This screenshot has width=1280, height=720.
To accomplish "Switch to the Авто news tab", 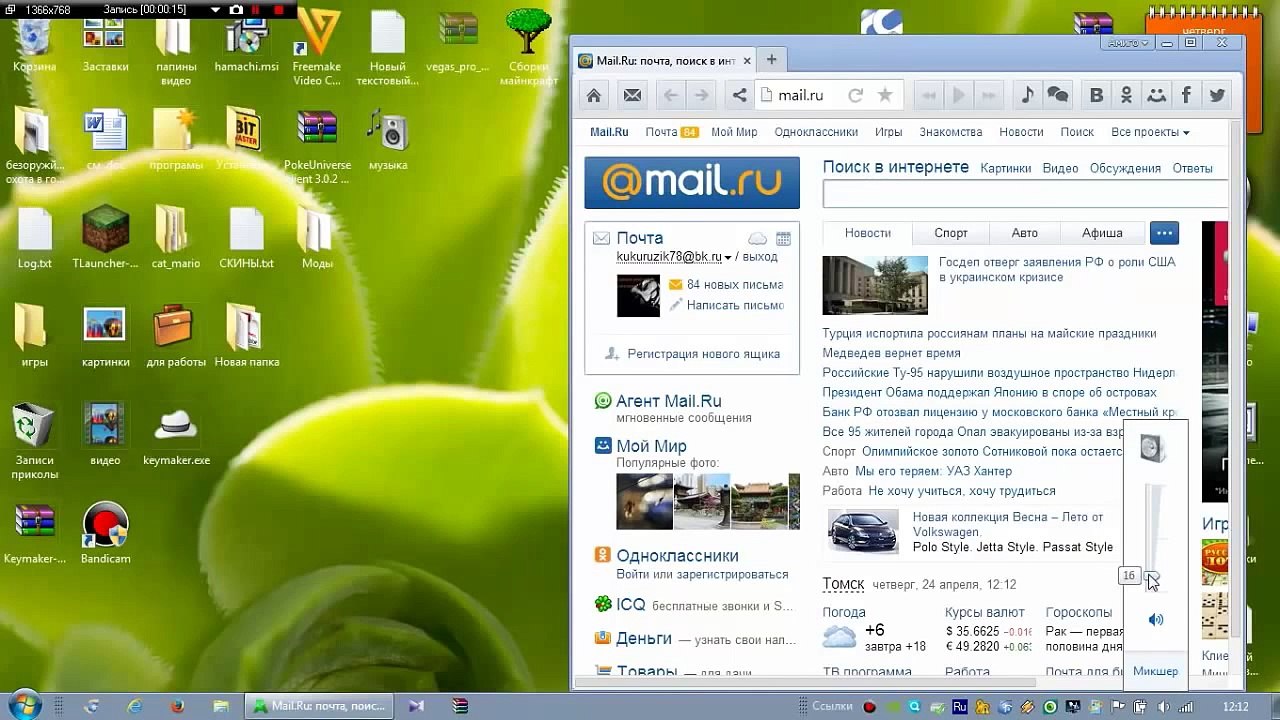I will click(1025, 233).
